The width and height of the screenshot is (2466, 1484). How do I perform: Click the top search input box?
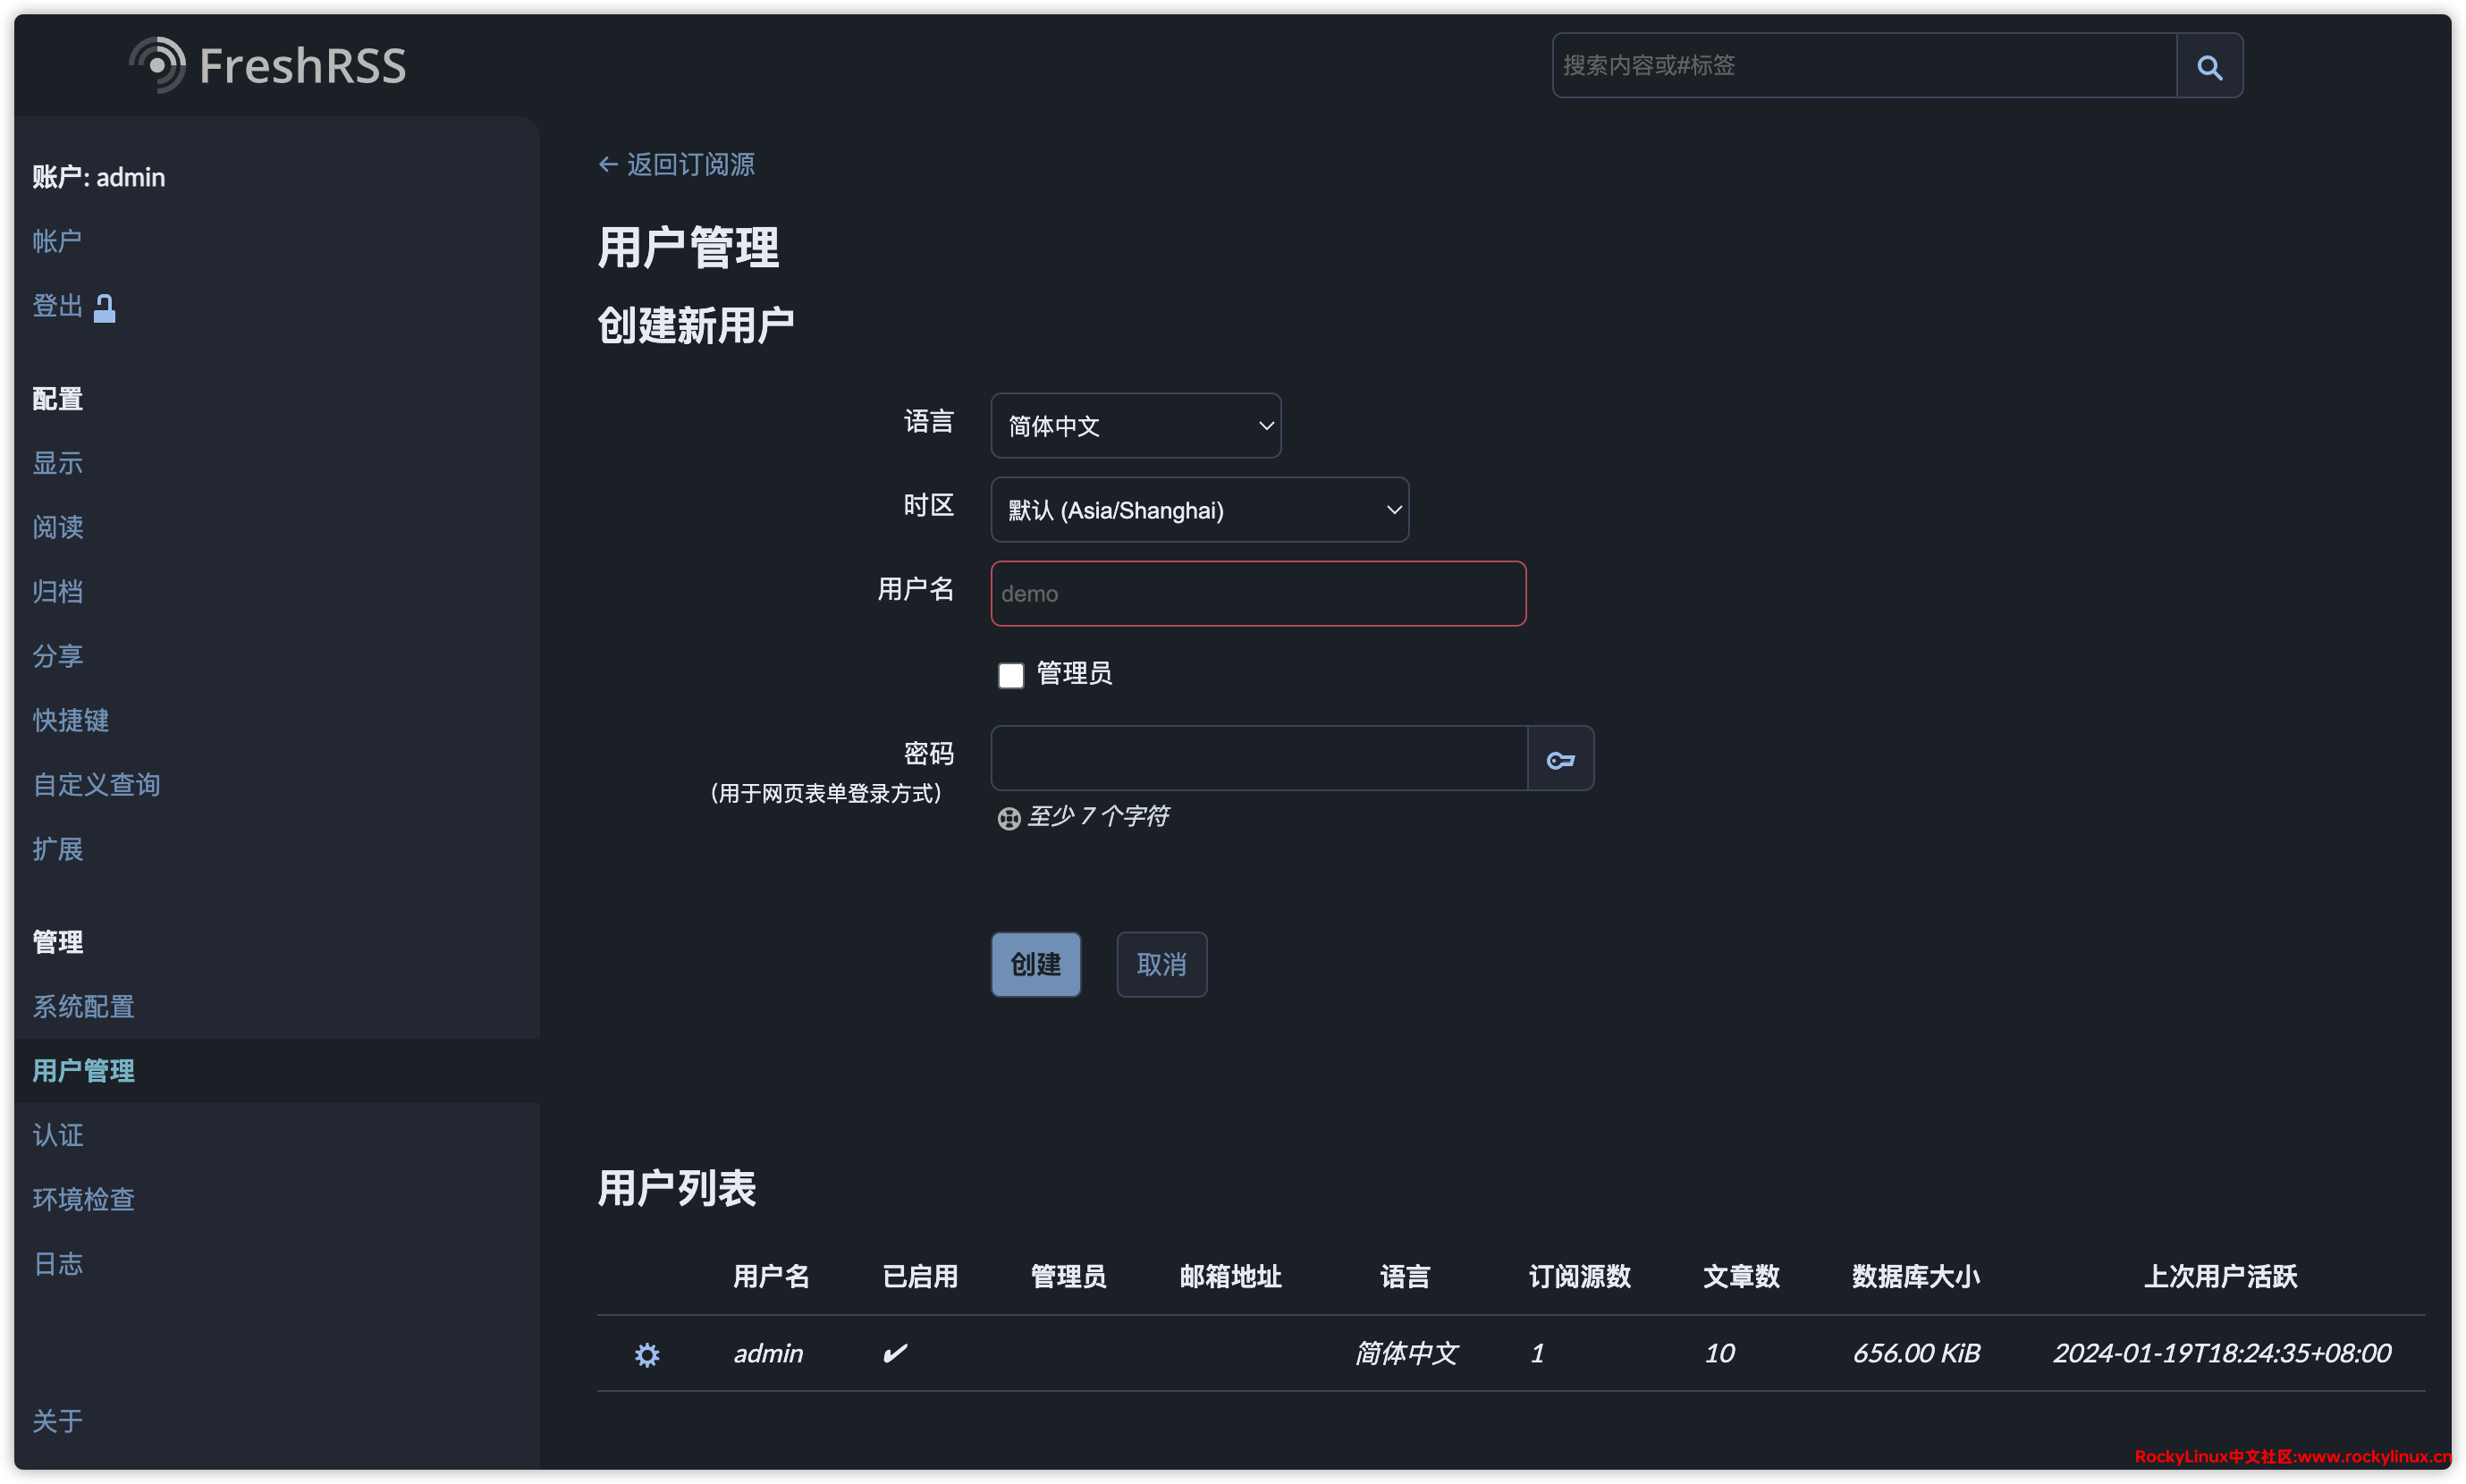tap(1863, 66)
